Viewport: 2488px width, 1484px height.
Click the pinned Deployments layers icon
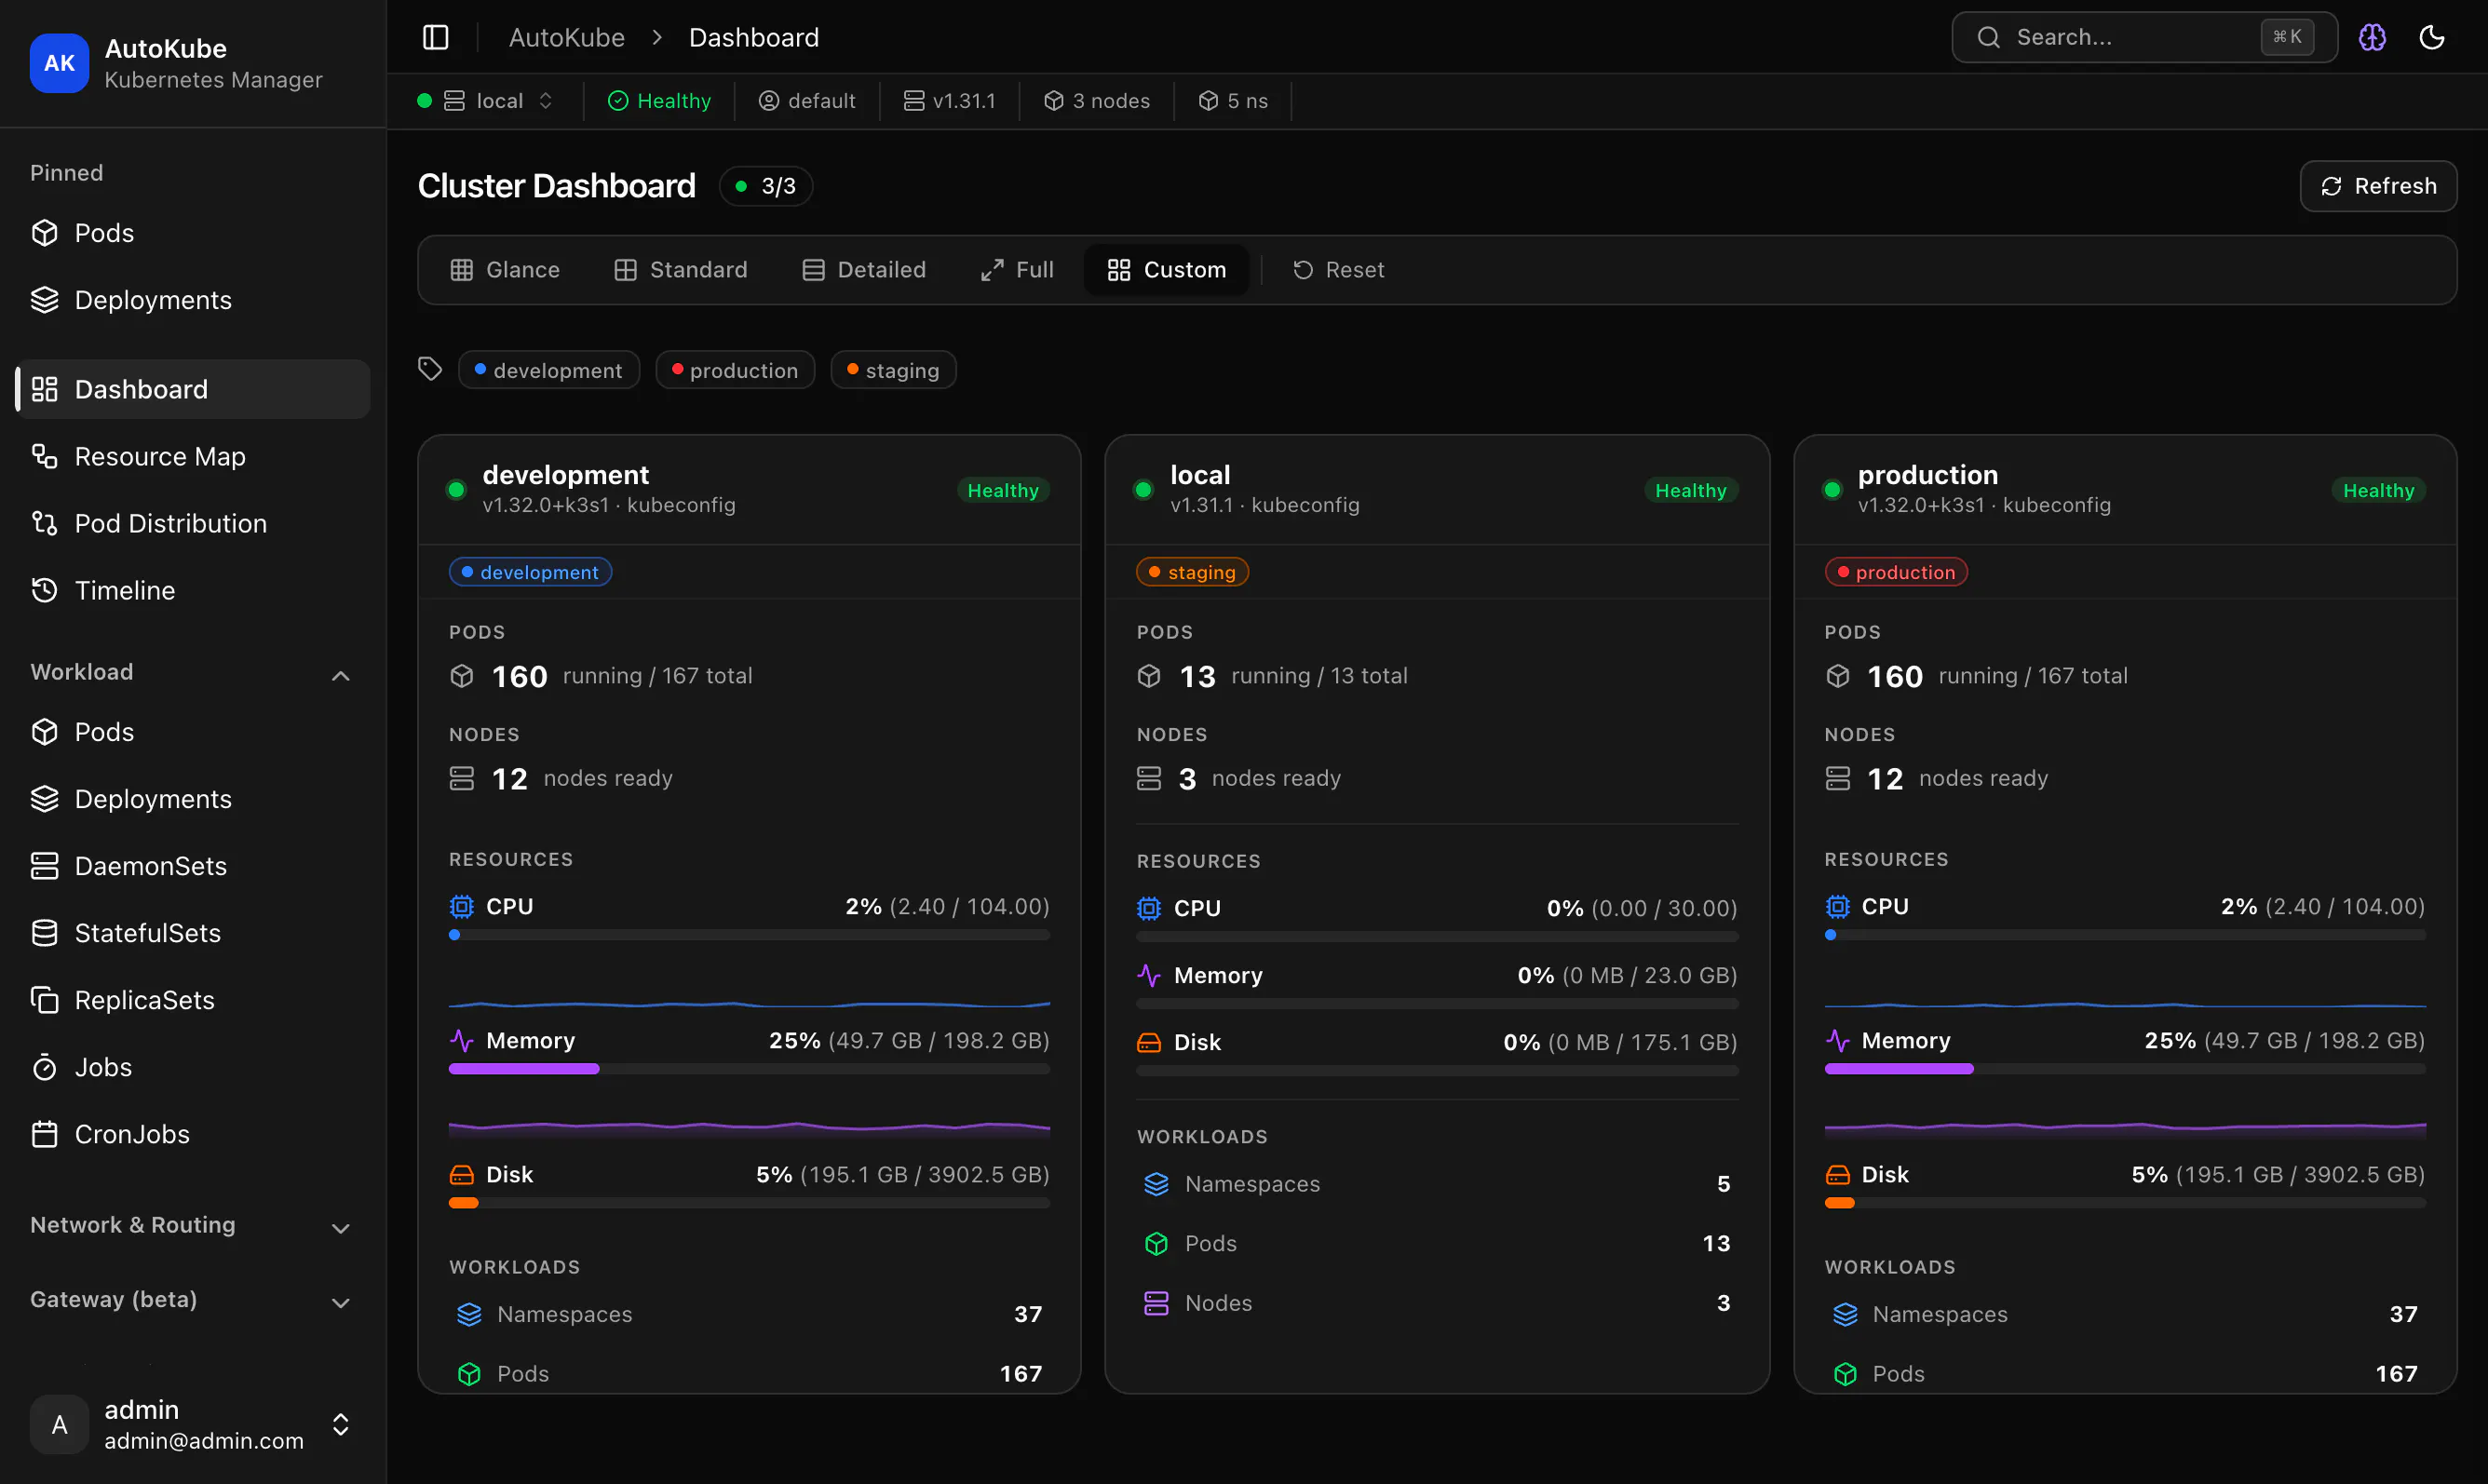coord(45,300)
